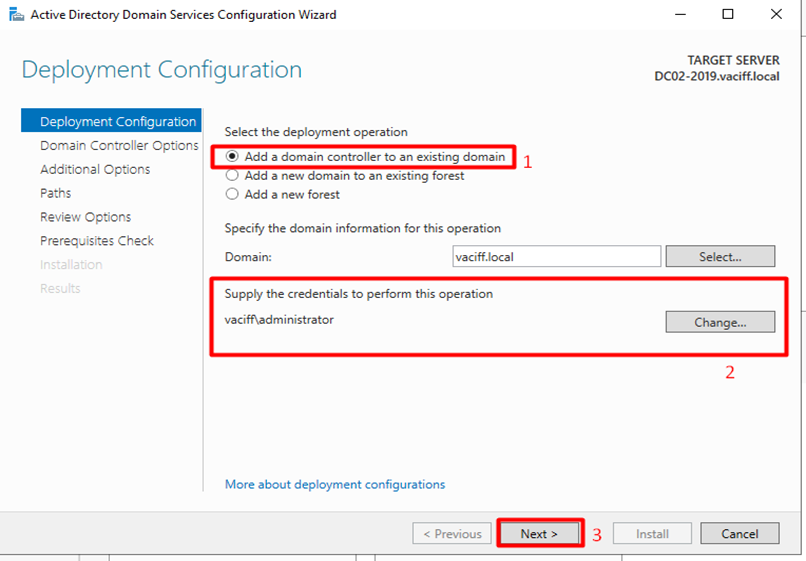Click the wizard app icon in title bar
Screen dimensions: 806x561
tap(15, 15)
